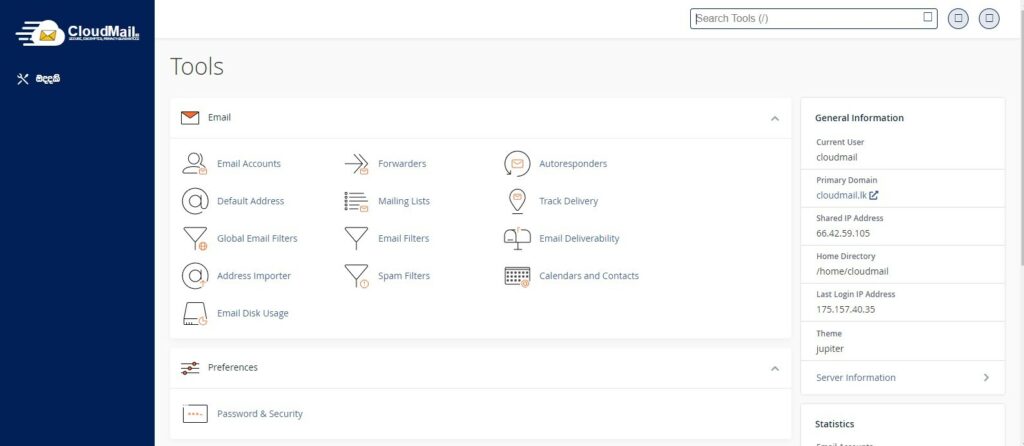Open the Mailing Lists link
The height and width of the screenshot is (446, 1024).
click(404, 201)
